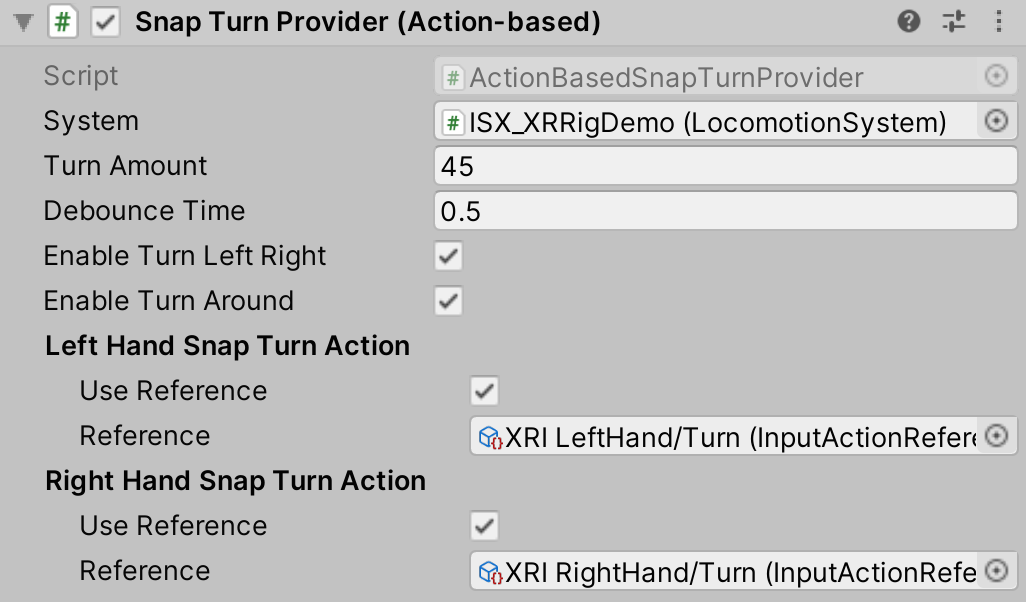This screenshot has height=602, width=1026.
Task: Disable Enable Turn Left Right
Action: pyautogui.click(x=447, y=256)
